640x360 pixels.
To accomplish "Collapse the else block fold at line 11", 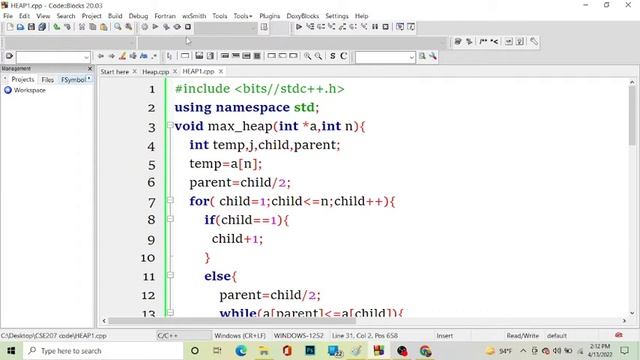I will 170,275.
